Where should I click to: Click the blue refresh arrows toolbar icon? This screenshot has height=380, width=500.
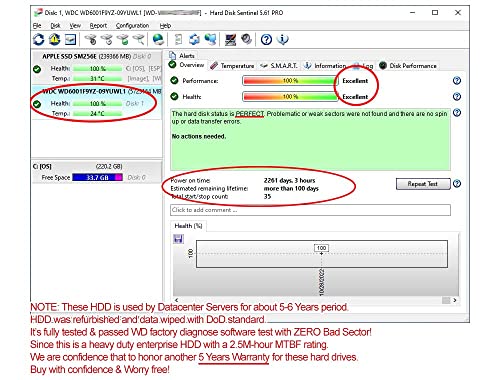(39, 40)
